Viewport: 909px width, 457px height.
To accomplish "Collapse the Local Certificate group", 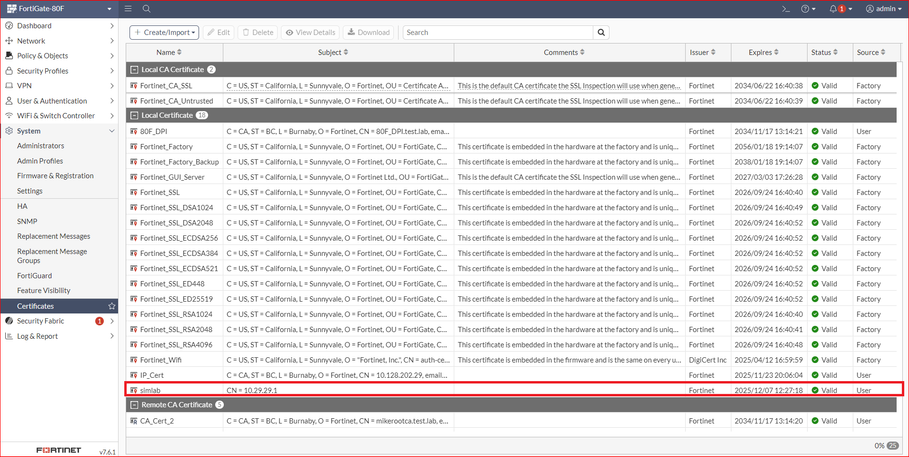I will pyautogui.click(x=134, y=115).
